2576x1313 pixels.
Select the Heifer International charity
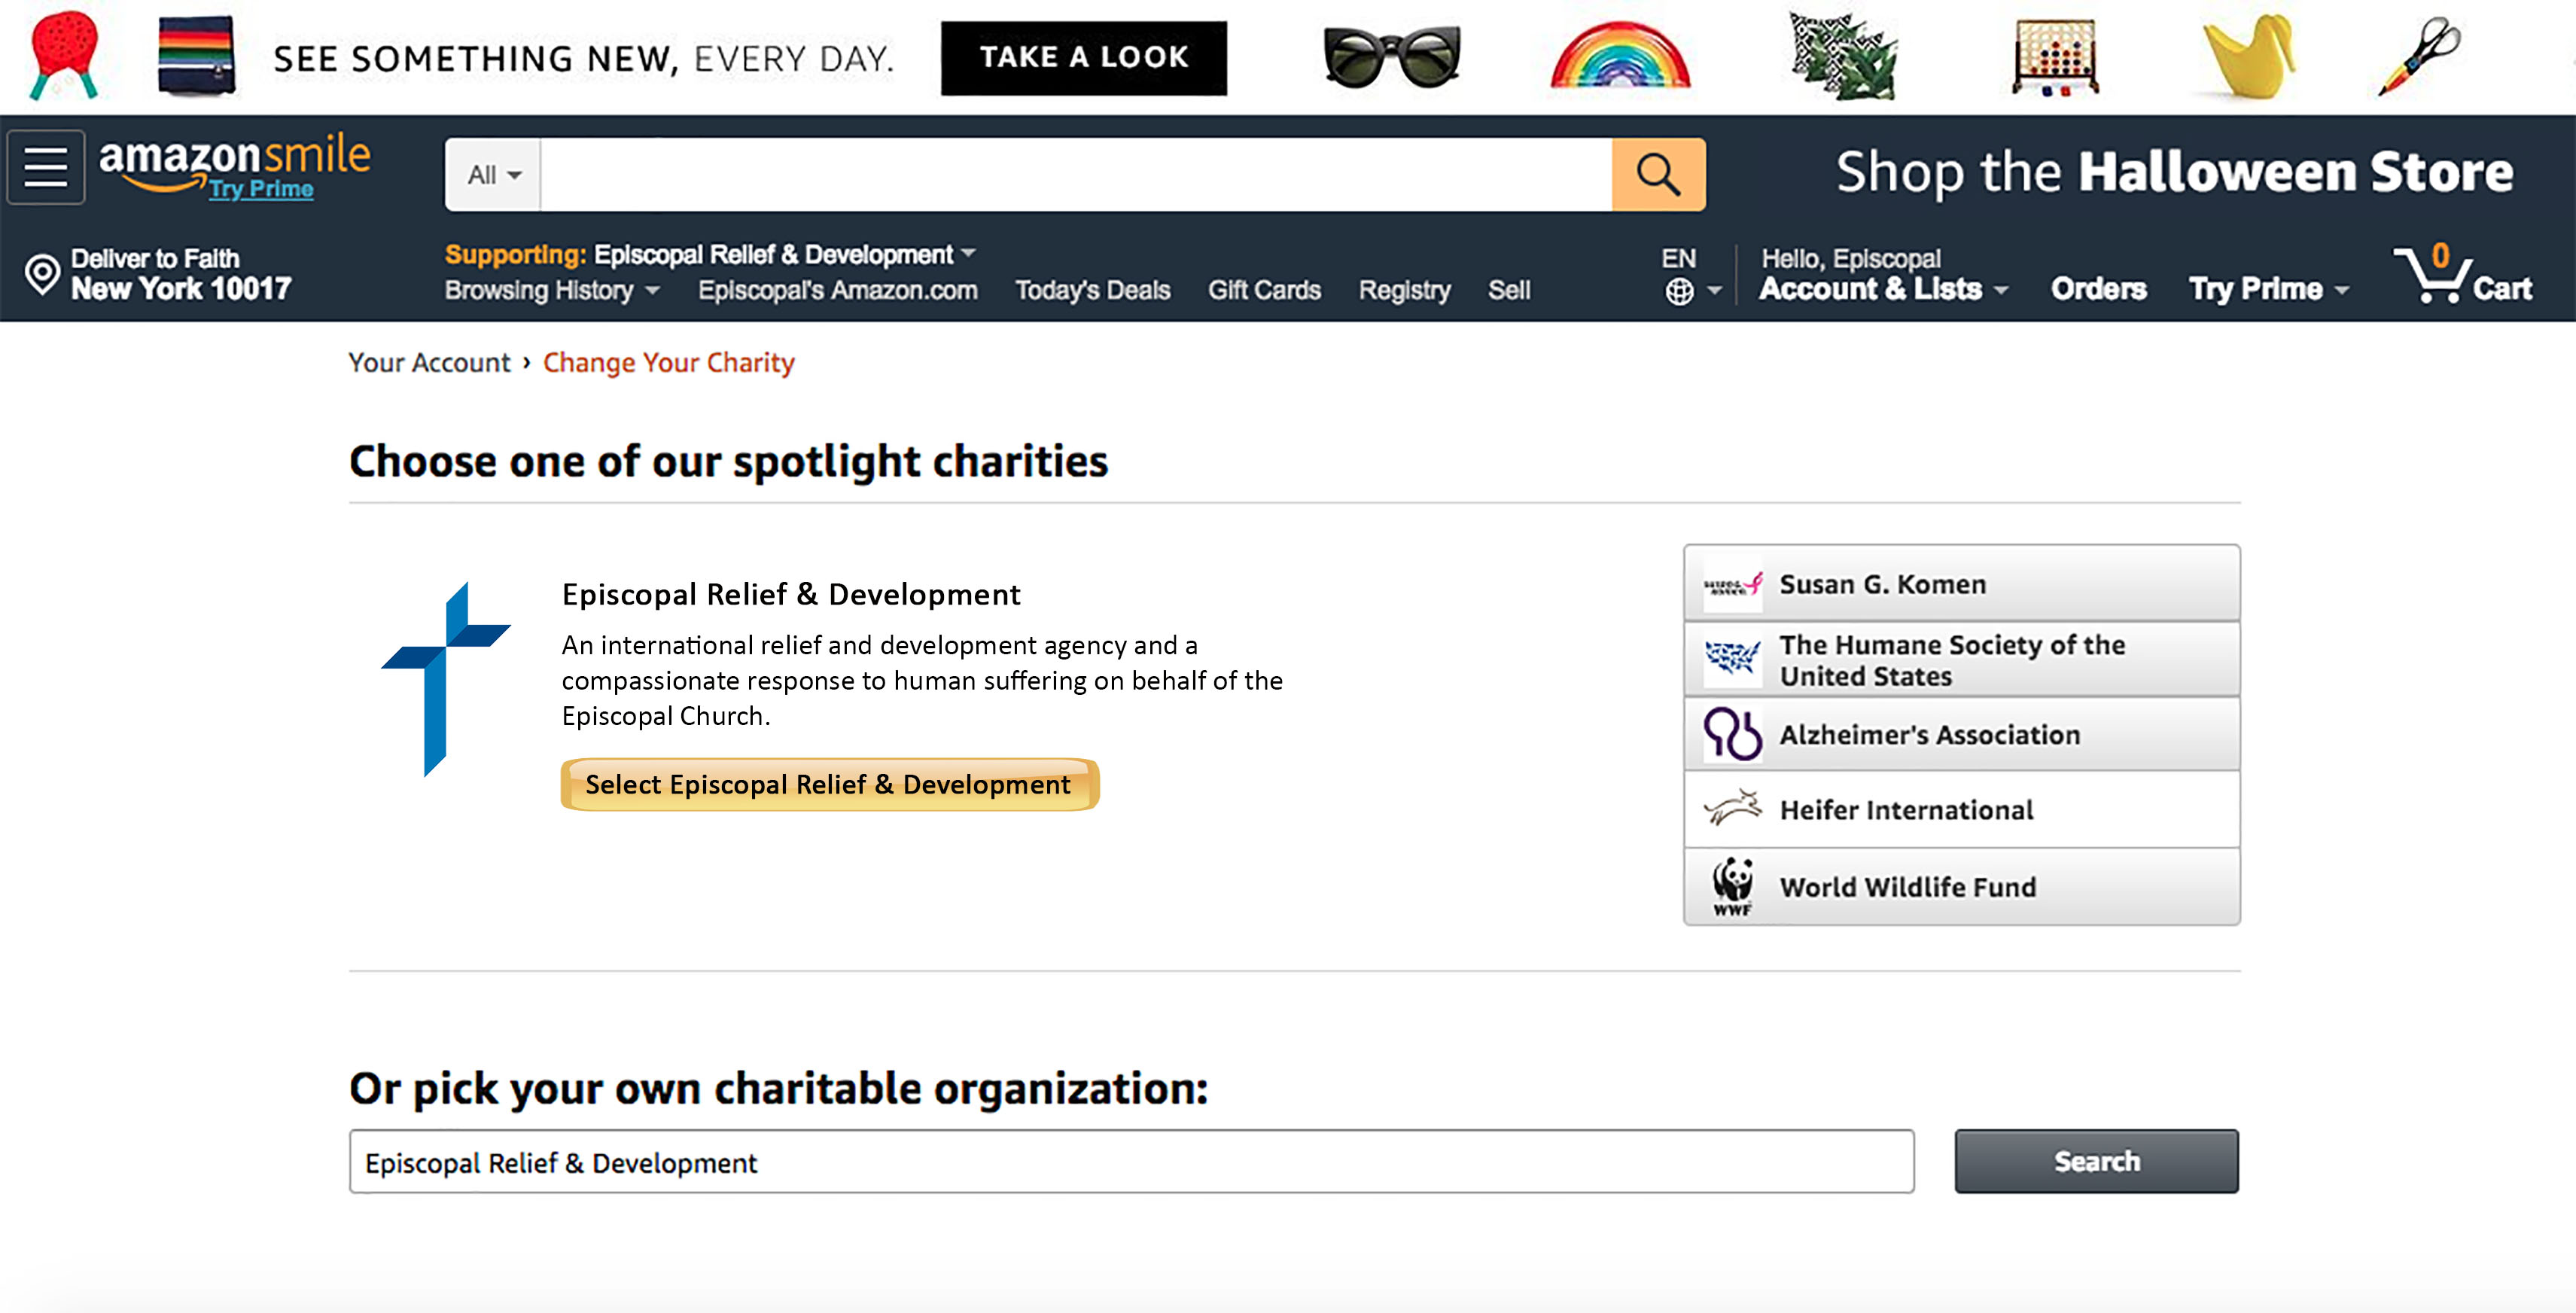[1961, 810]
